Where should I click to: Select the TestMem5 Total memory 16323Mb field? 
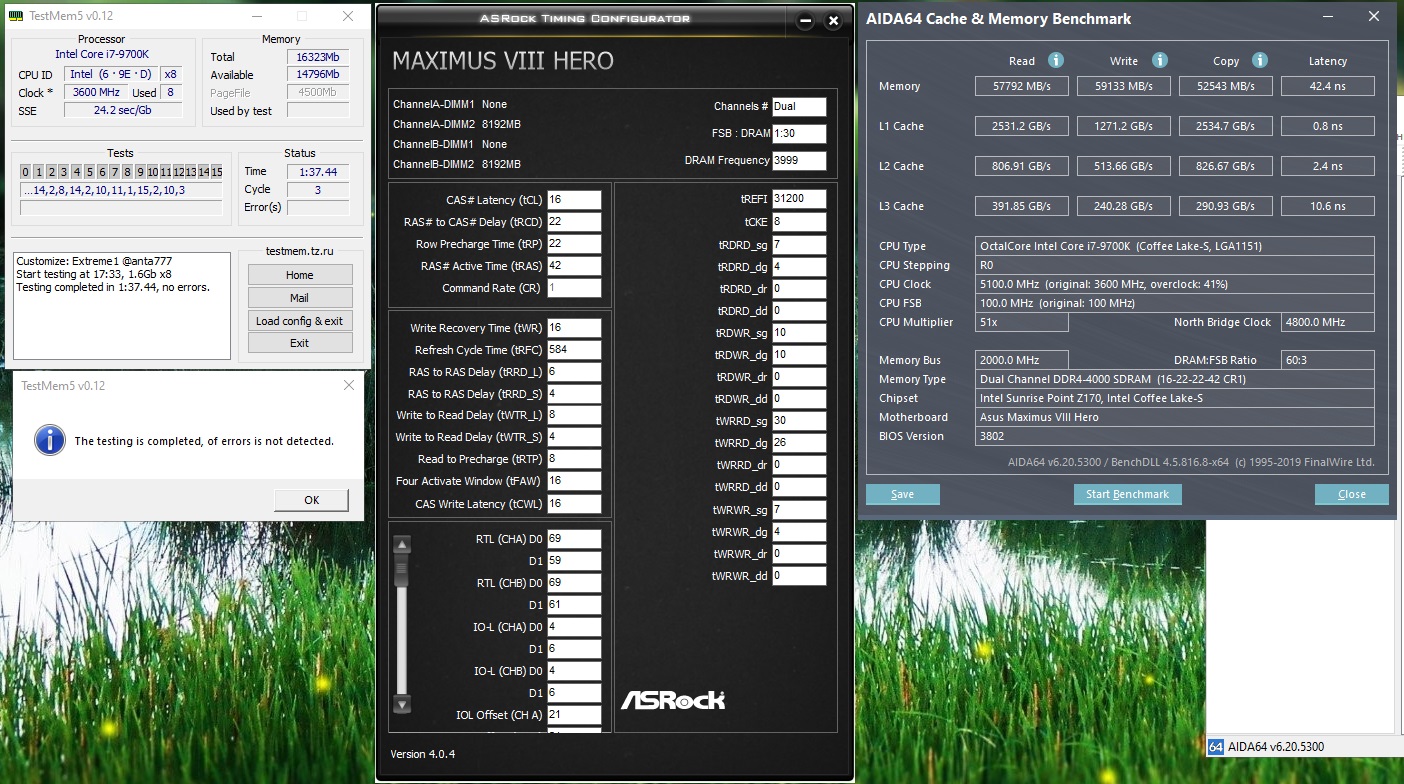(318, 57)
